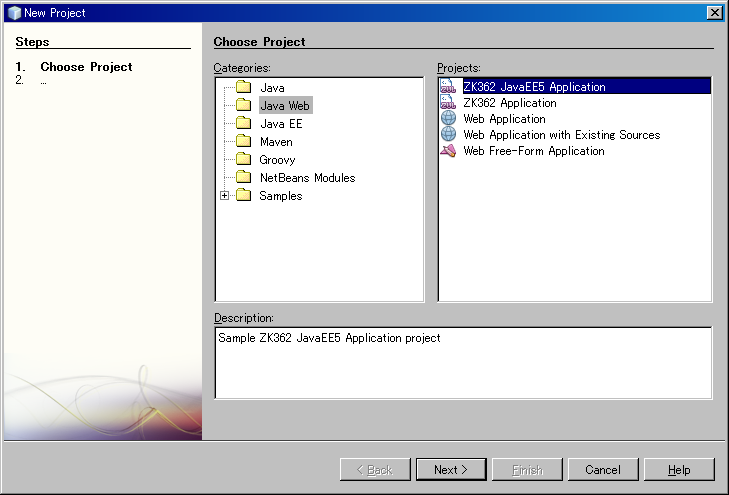Expand the Samples category node
The width and height of the screenshot is (729, 495).
(225, 196)
